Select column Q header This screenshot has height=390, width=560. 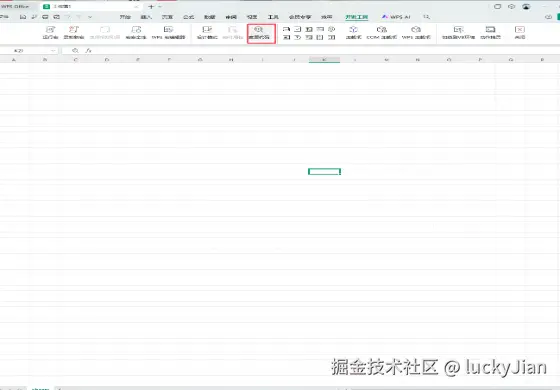pos(511,60)
